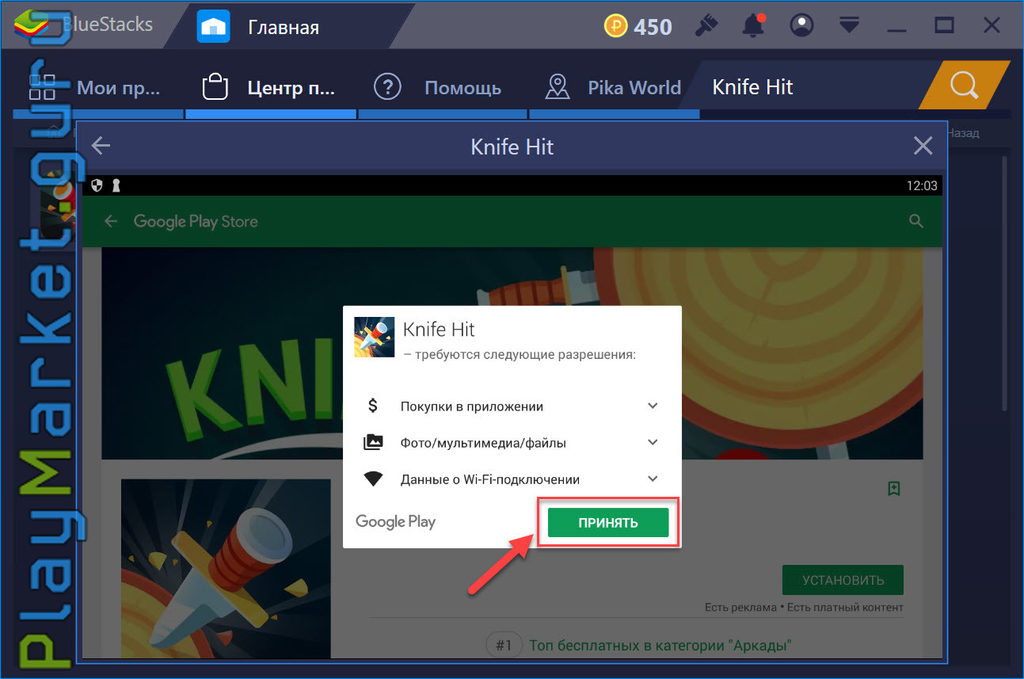Switch to the Главная home tab

point(283,27)
